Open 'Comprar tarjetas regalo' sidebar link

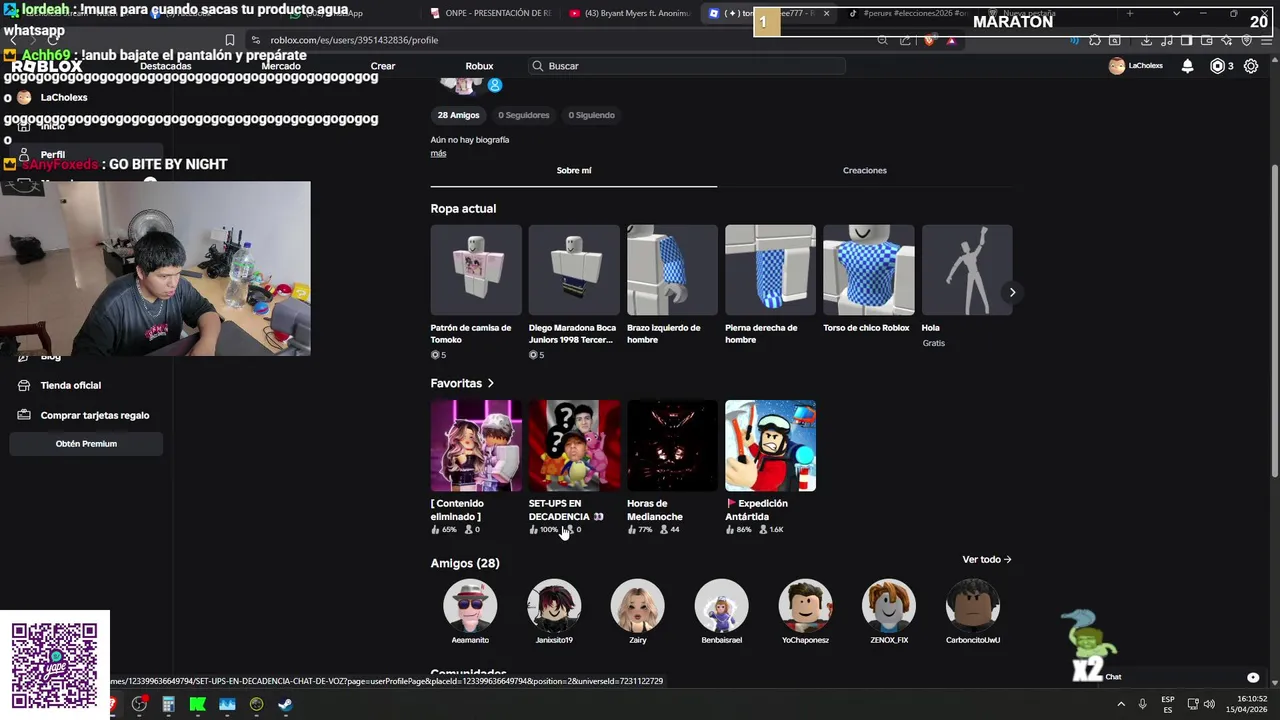pyautogui.click(x=94, y=415)
